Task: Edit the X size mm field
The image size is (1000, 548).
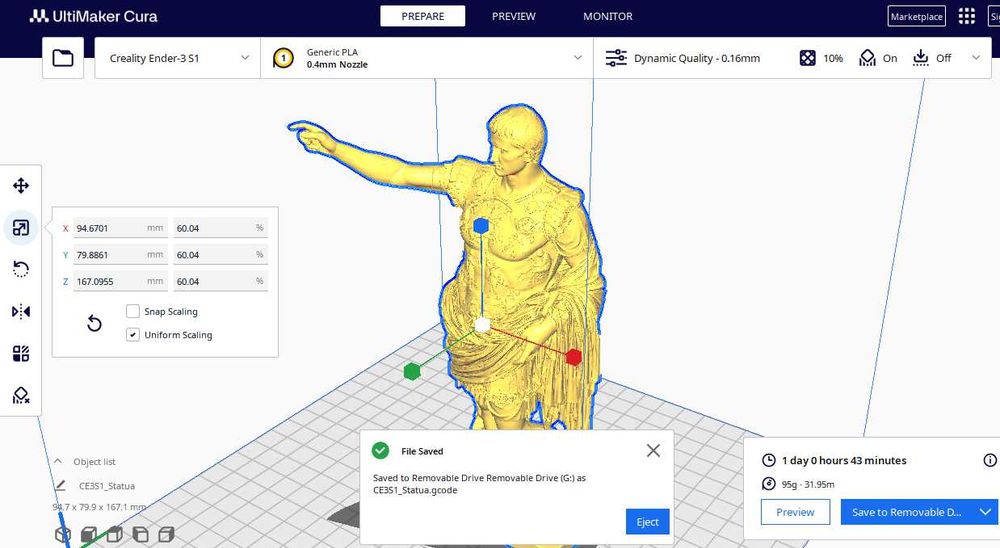Action: [121, 228]
